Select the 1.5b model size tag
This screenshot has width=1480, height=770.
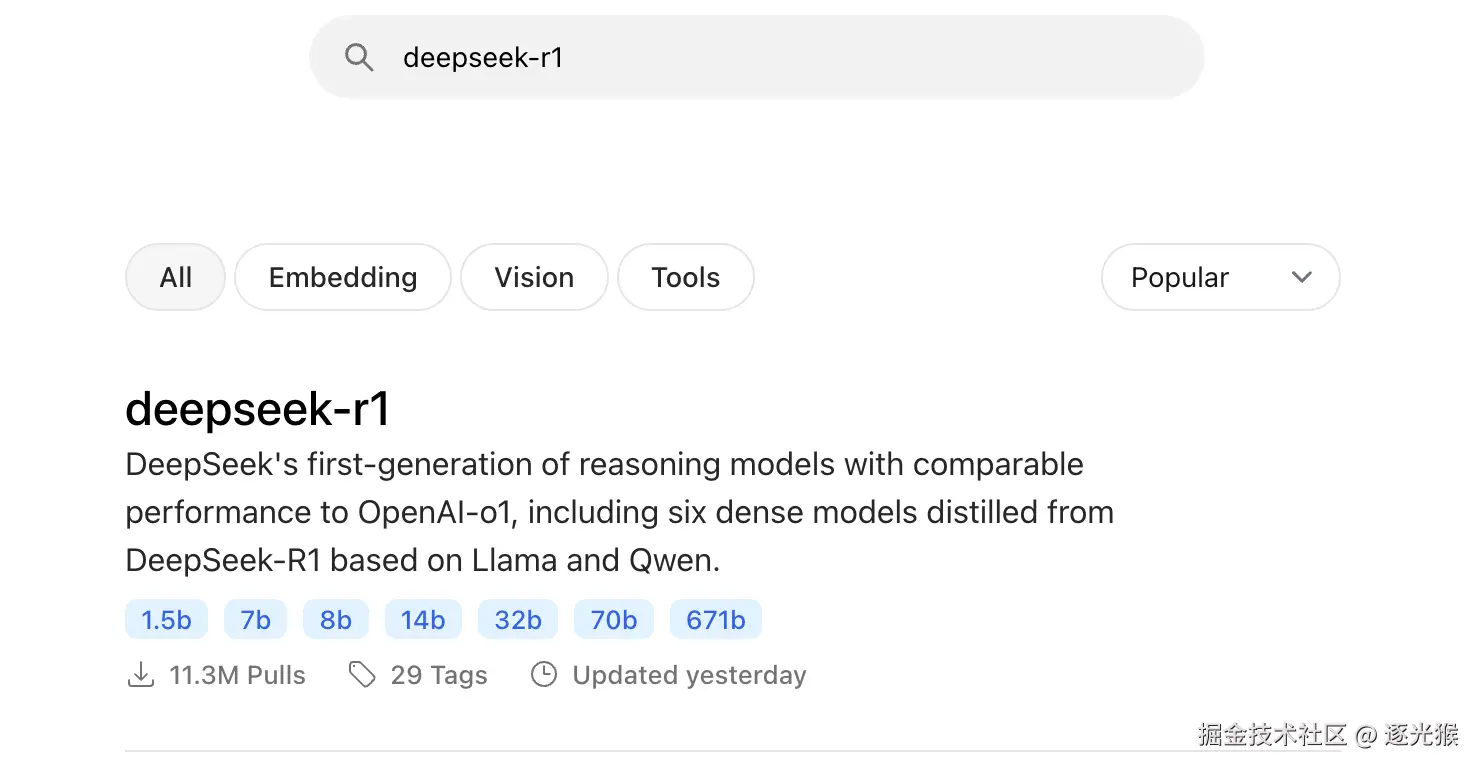coord(166,620)
